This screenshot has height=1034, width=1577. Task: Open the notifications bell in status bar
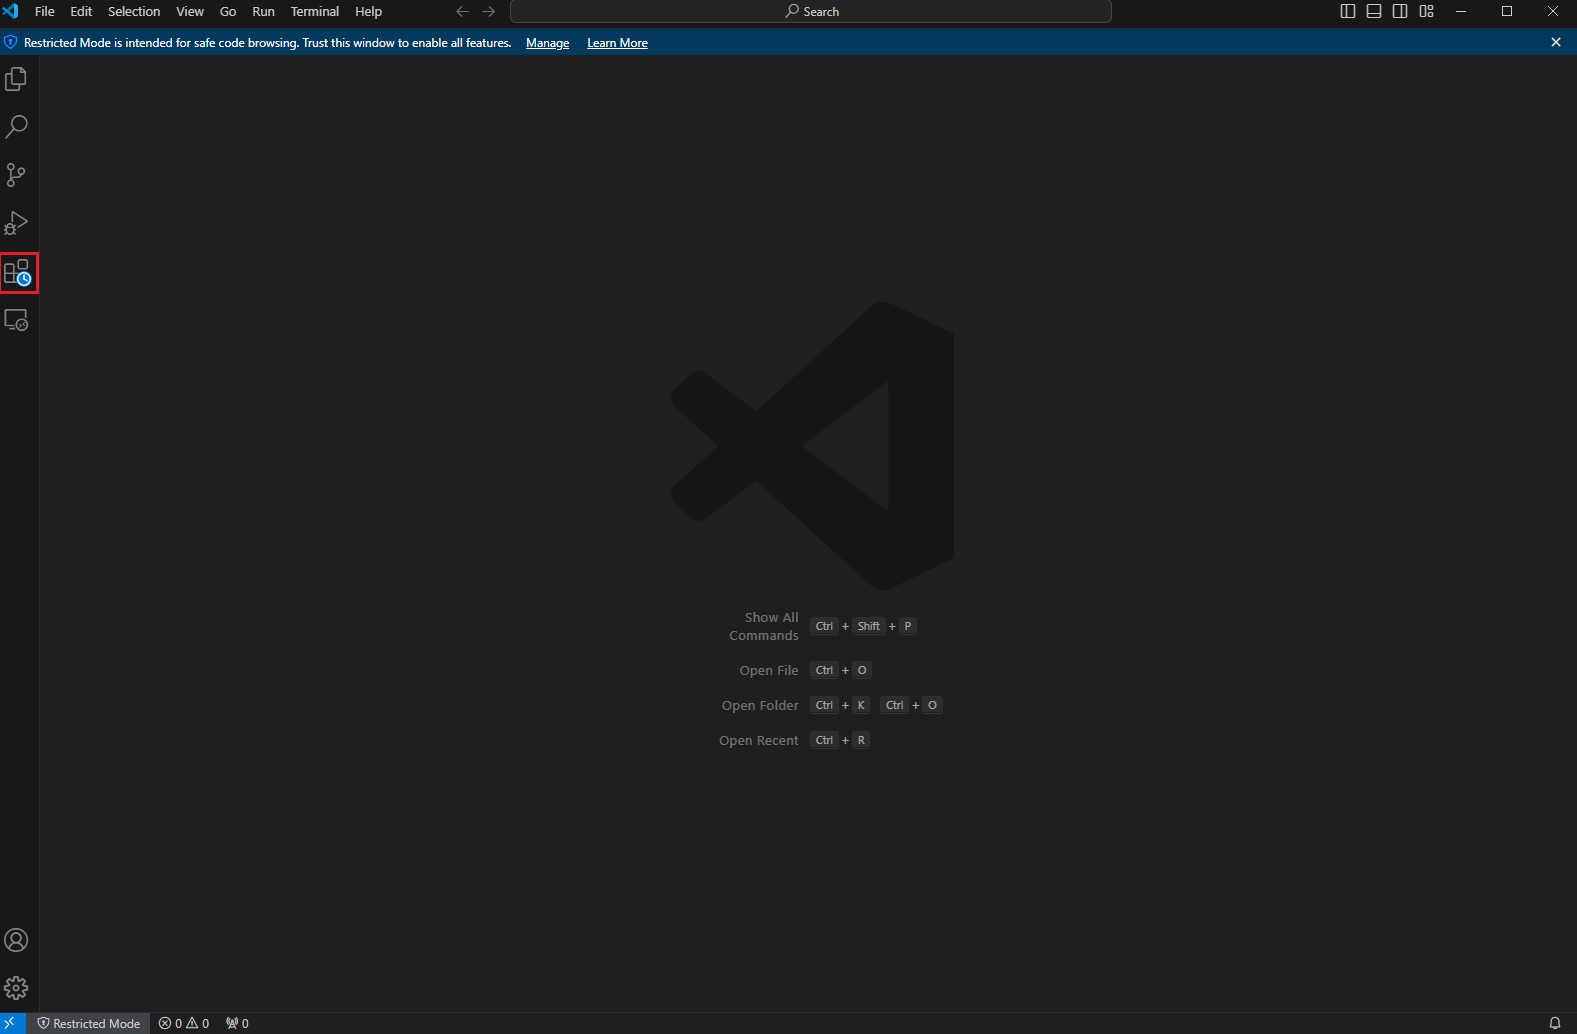tap(1555, 1023)
